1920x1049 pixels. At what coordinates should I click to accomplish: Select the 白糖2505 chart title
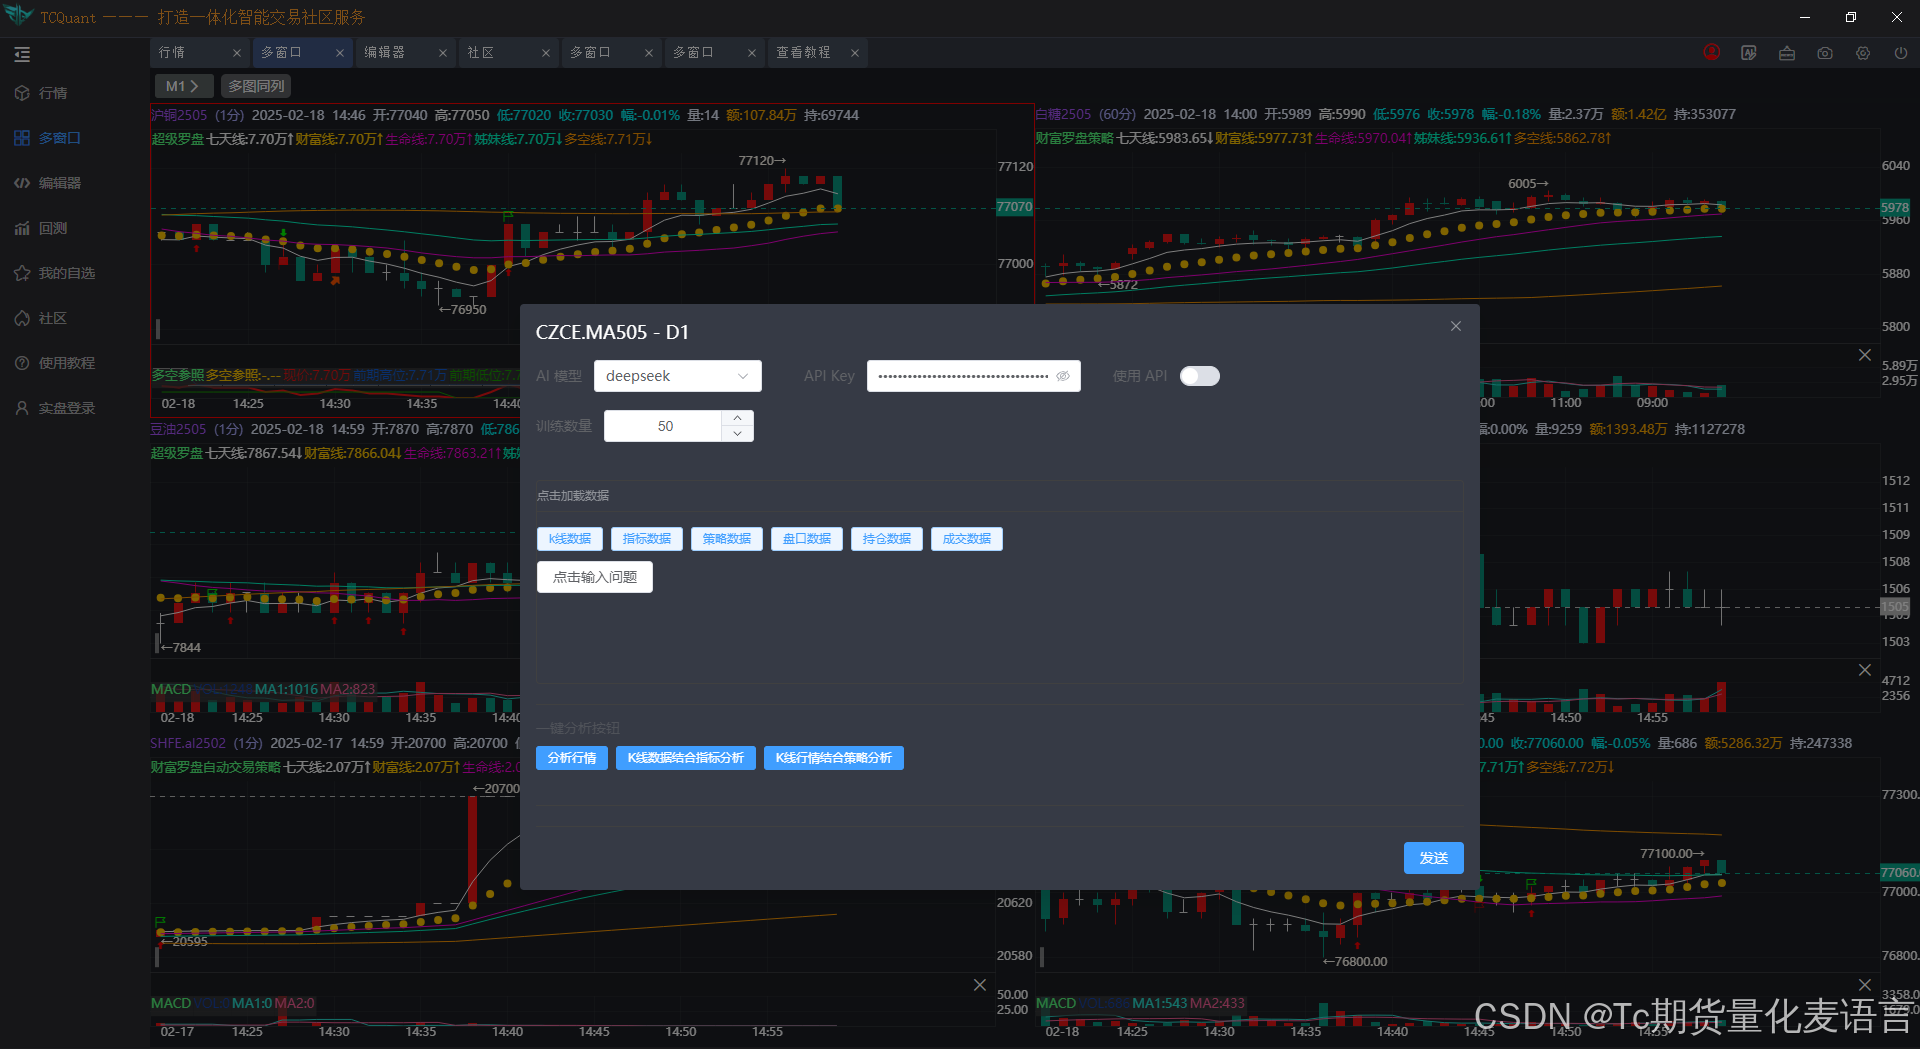coord(1064,114)
